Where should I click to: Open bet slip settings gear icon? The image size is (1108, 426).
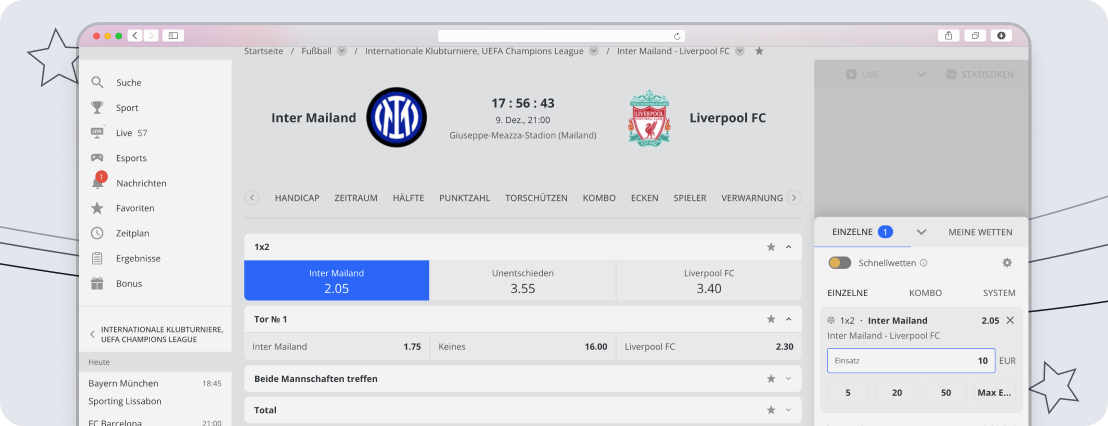tap(1007, 263)
